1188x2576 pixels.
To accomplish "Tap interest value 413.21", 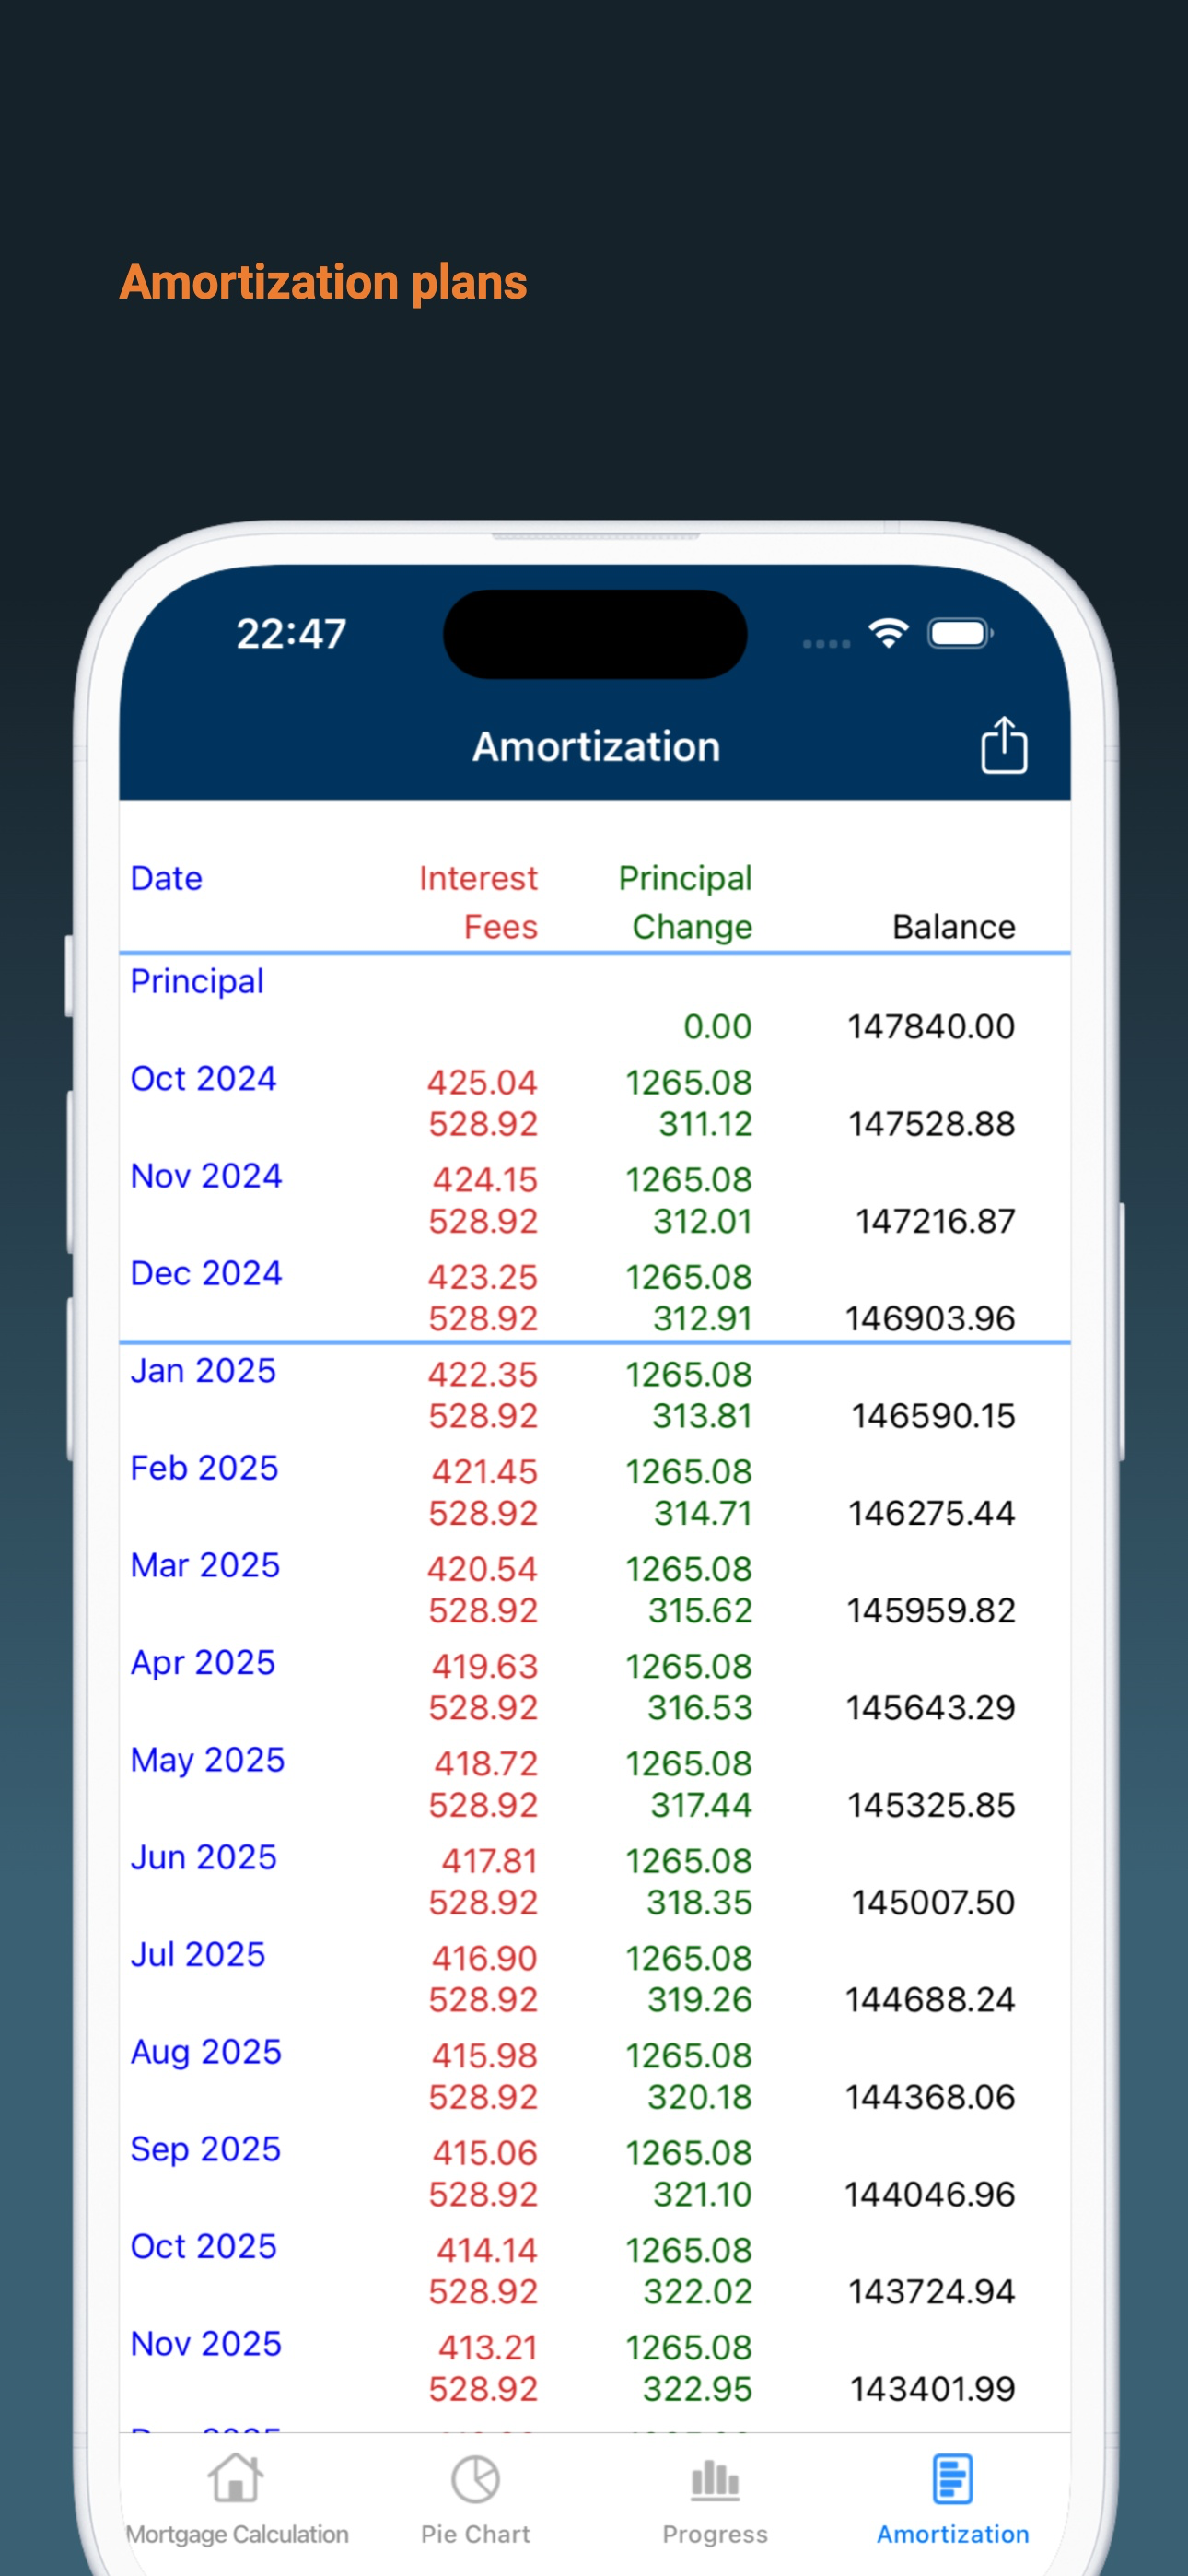I will [487, 2347].
